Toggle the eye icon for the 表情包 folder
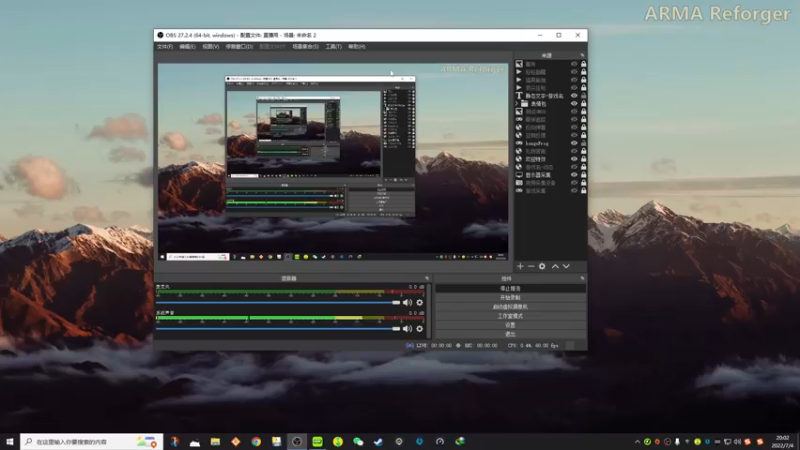Viewport: 800px width, 450px height. [574, 104]
